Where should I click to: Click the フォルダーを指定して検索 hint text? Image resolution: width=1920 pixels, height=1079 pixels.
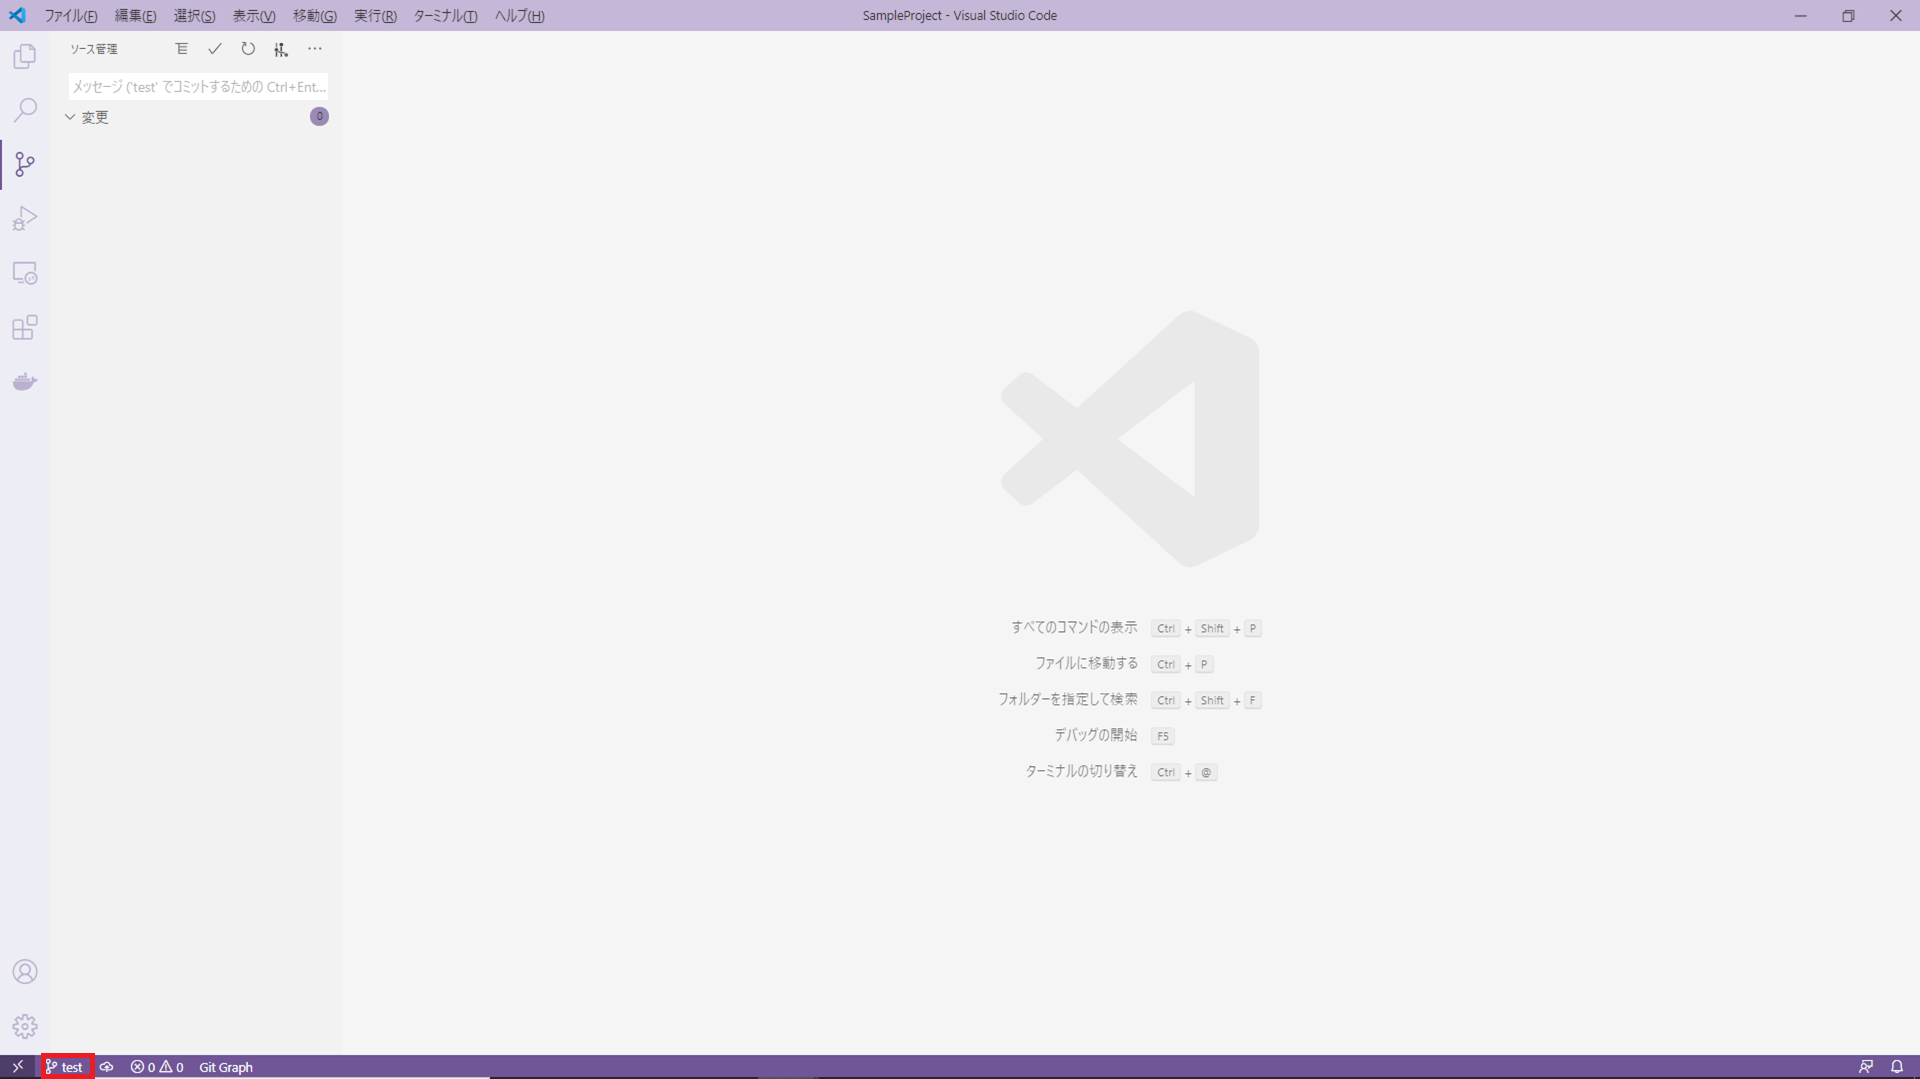click(1068, 699)
